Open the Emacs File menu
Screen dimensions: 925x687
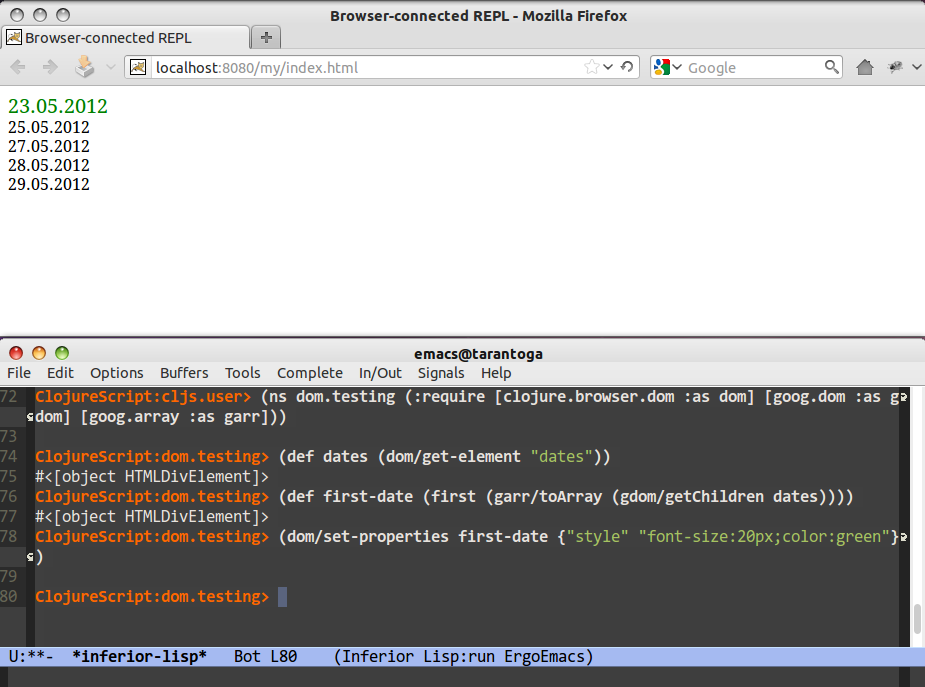(x=19, y=373)
